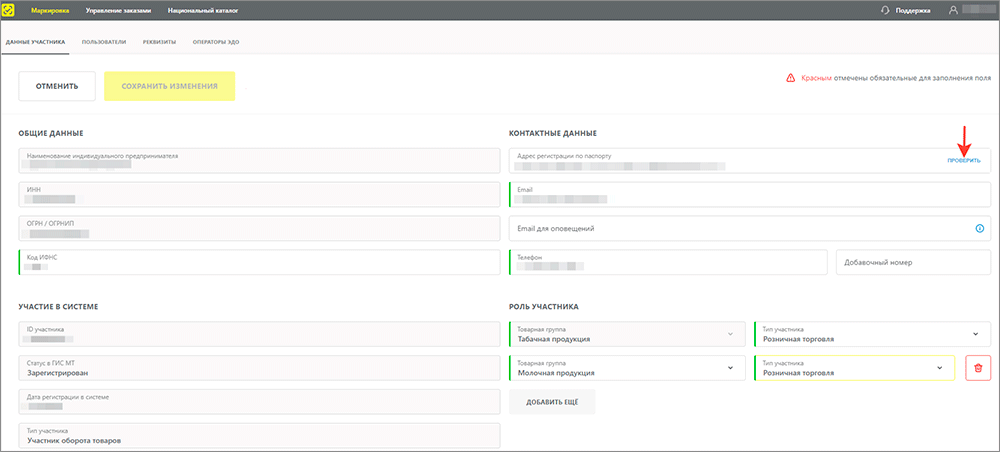
Task: Delete Молочная продукция role with trash icon
Action: [x=978, y=368]
